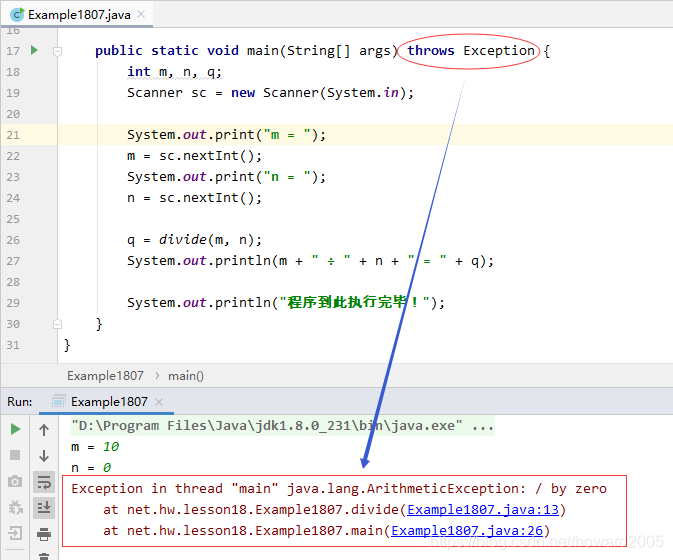
Task: Click Example1807 in the breadcrumb bar
Action: [x=105, y=376]
